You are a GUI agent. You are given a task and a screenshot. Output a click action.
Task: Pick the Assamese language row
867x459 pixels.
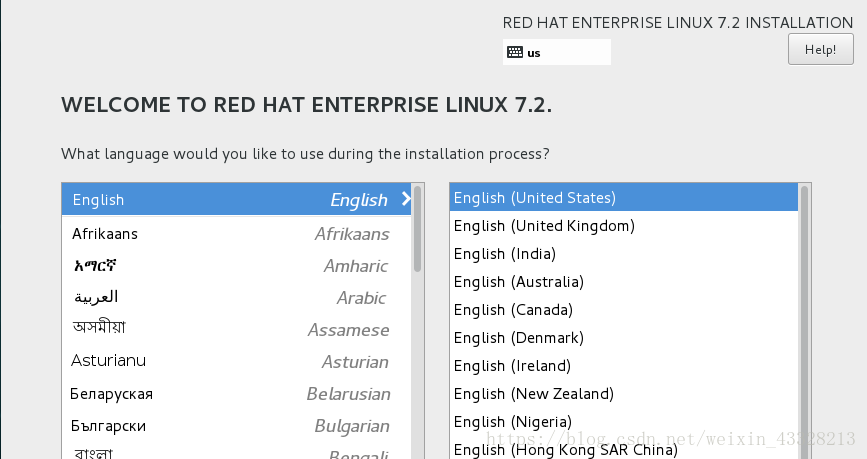(237, 330)
